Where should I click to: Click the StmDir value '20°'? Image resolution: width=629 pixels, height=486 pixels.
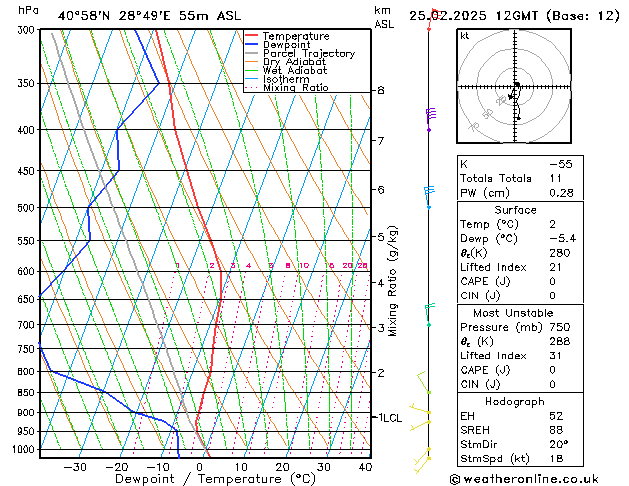(x=558, y=444)
